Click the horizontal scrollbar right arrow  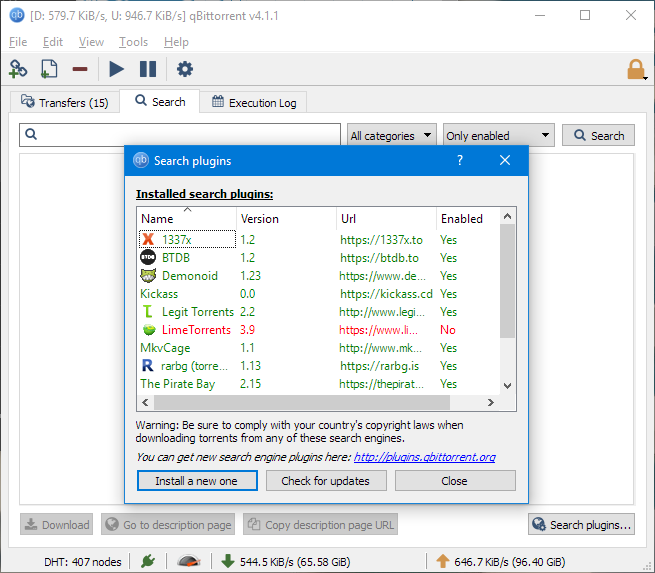click(x=491, y=402)
